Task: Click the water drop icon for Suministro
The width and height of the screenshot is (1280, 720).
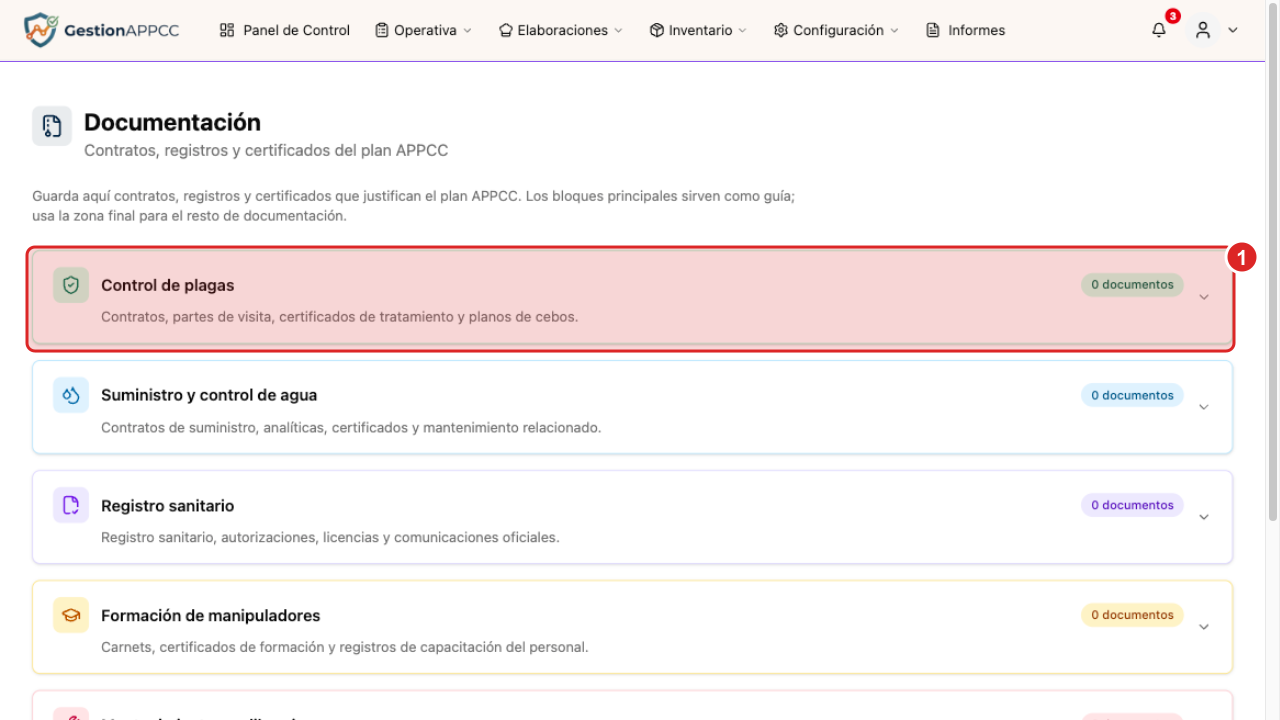Action: [71, 395]
